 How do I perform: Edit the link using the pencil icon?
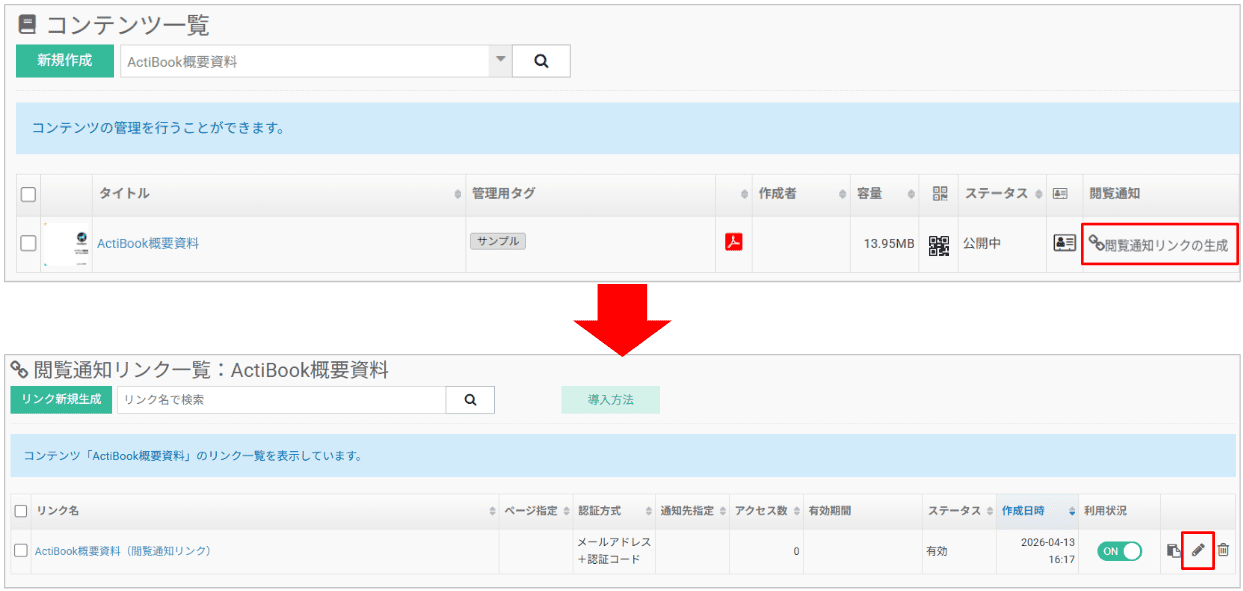(x=1198, y=550)
